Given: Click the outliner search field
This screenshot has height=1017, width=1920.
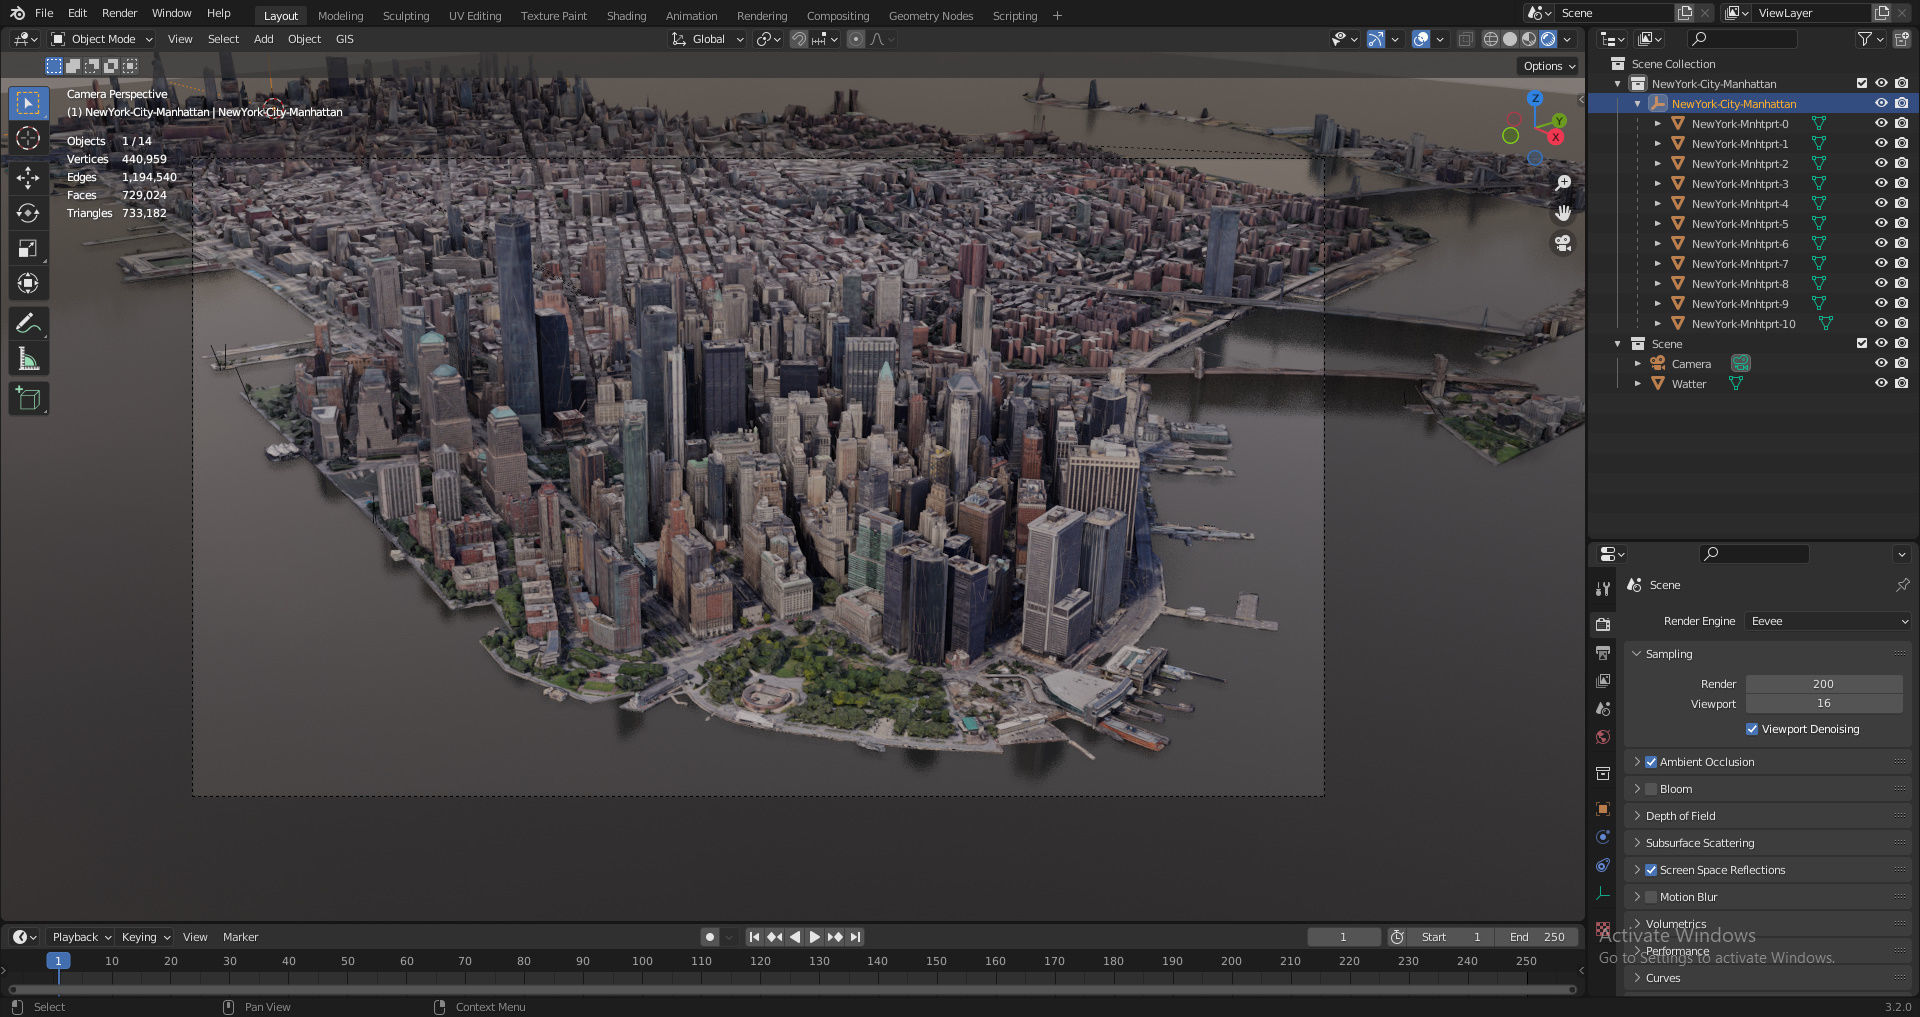Looking at the screenshot, I should tap(1742, 39).
